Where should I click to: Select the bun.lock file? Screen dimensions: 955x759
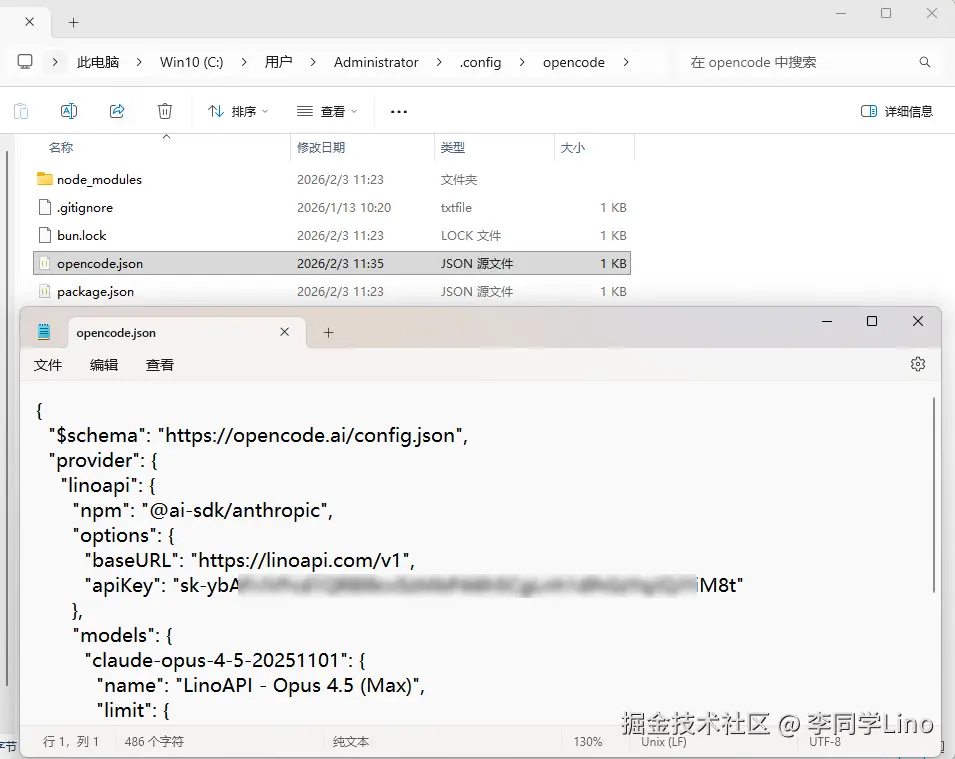click(82, 236)
